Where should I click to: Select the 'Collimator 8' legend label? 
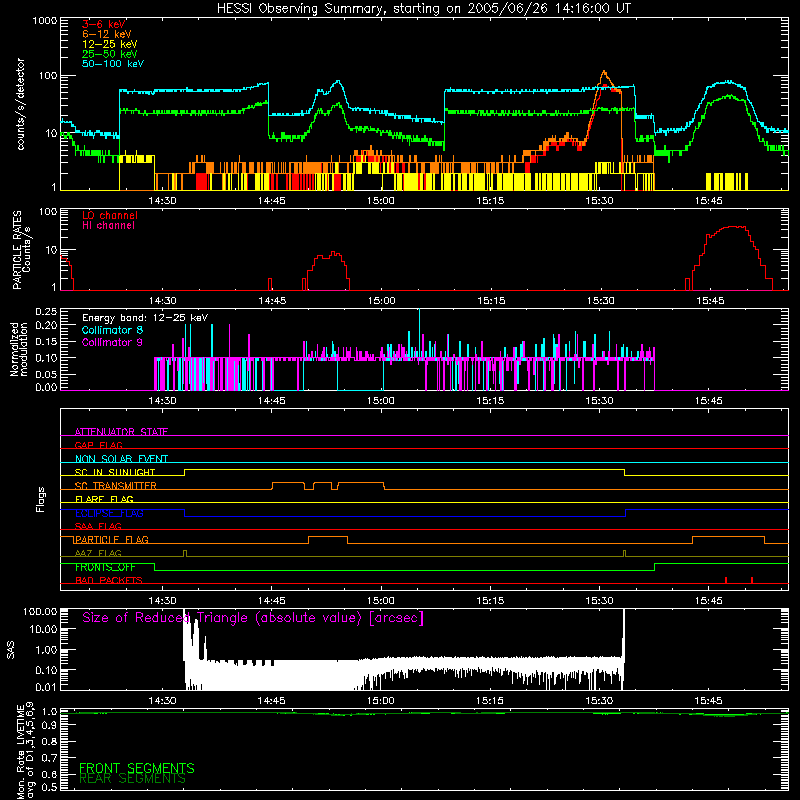112,330
